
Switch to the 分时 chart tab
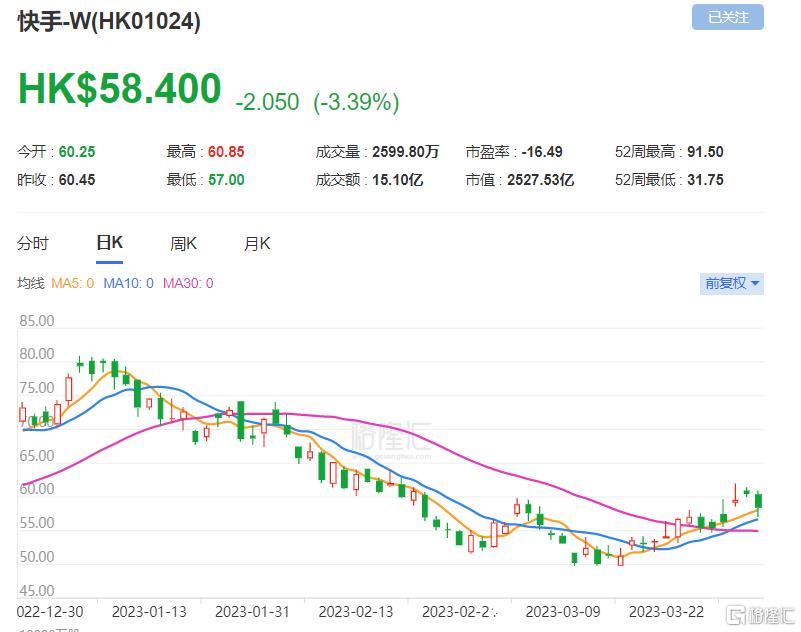click(x=33, y=243)
